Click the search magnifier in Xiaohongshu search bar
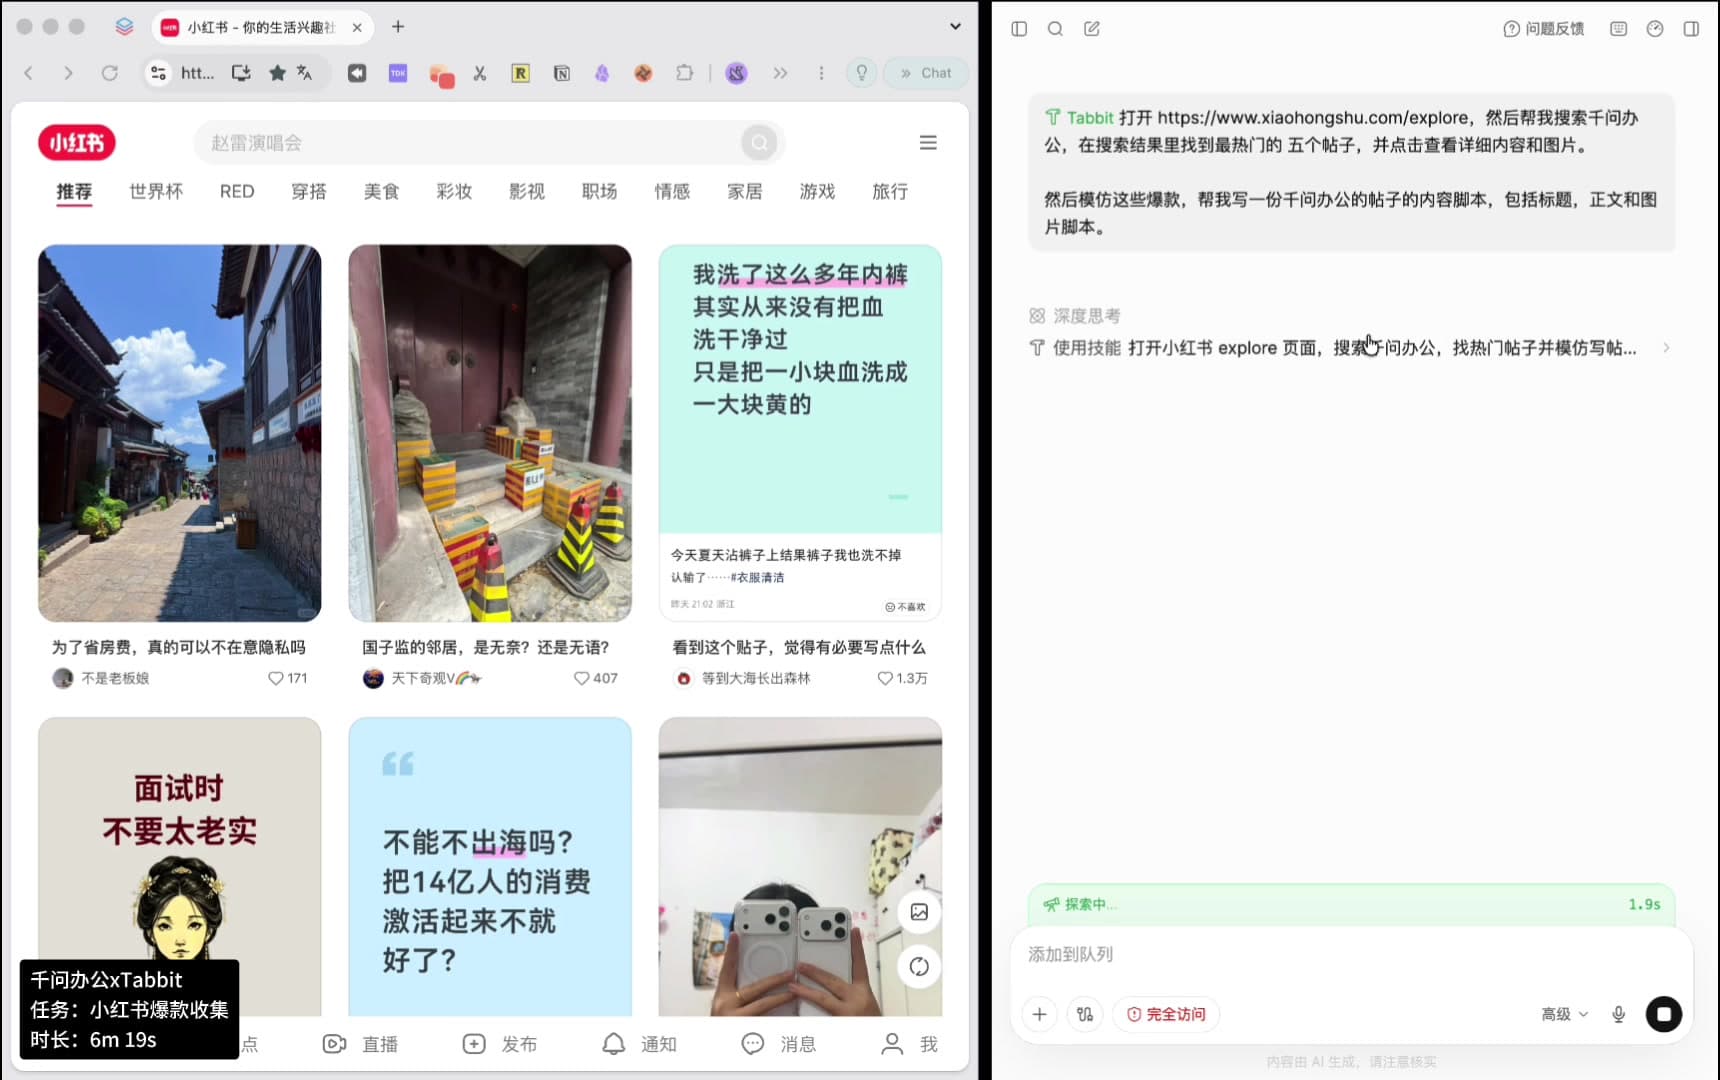This screenshot has height=1080, width=1720. click(759, 143)
